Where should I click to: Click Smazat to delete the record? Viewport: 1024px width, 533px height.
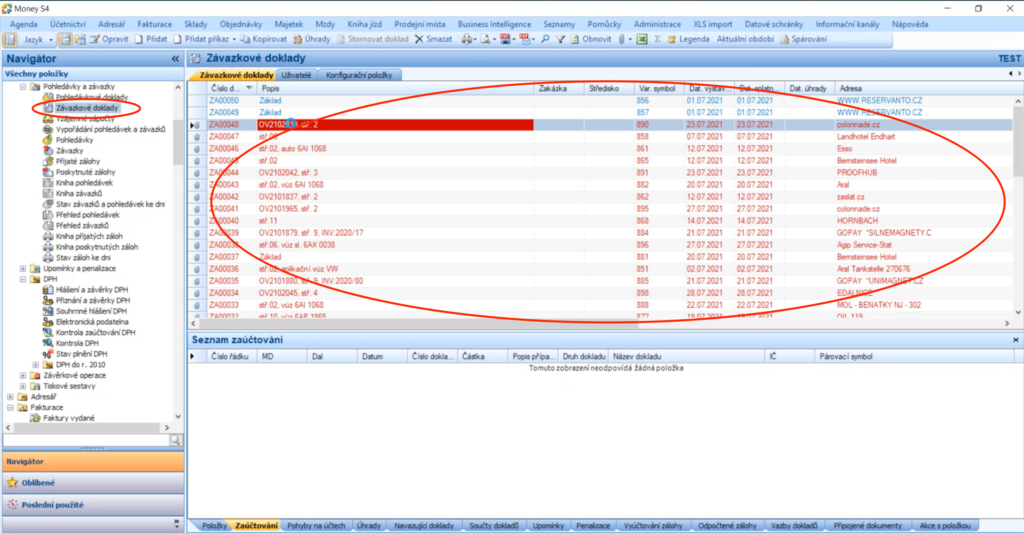click(x=433, y=39)
